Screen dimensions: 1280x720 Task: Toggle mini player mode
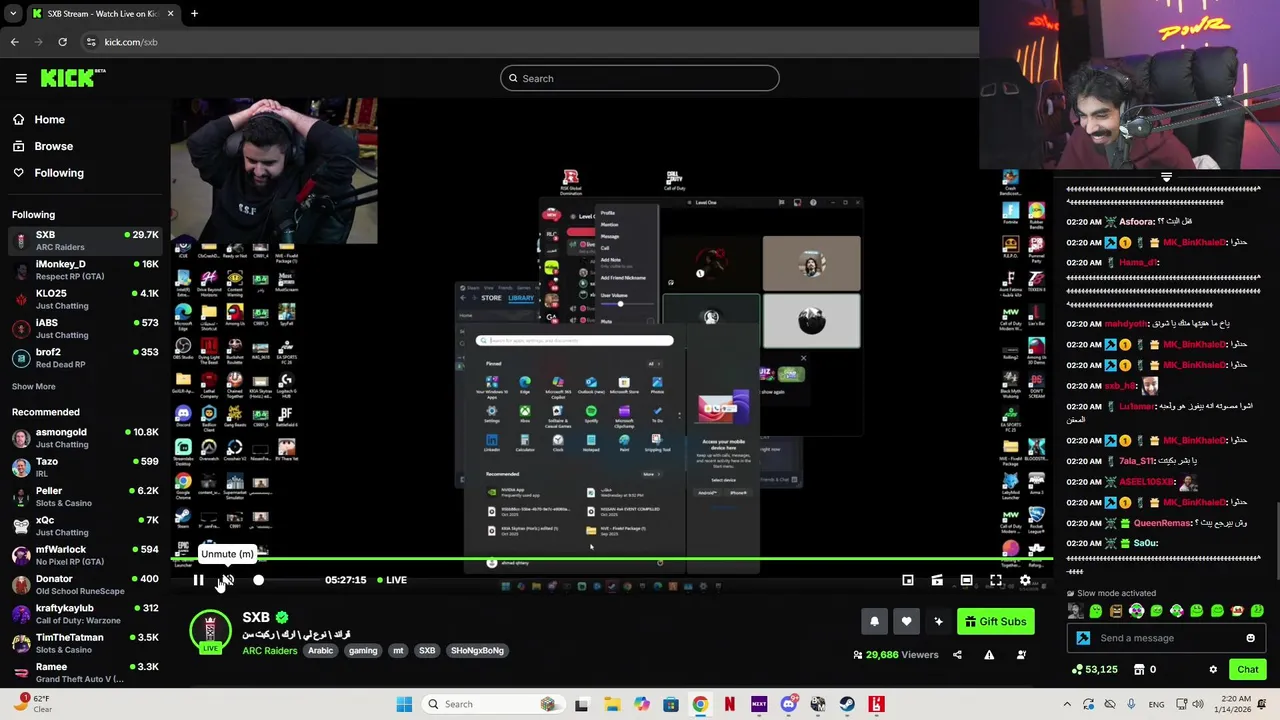tap(908, 580)
